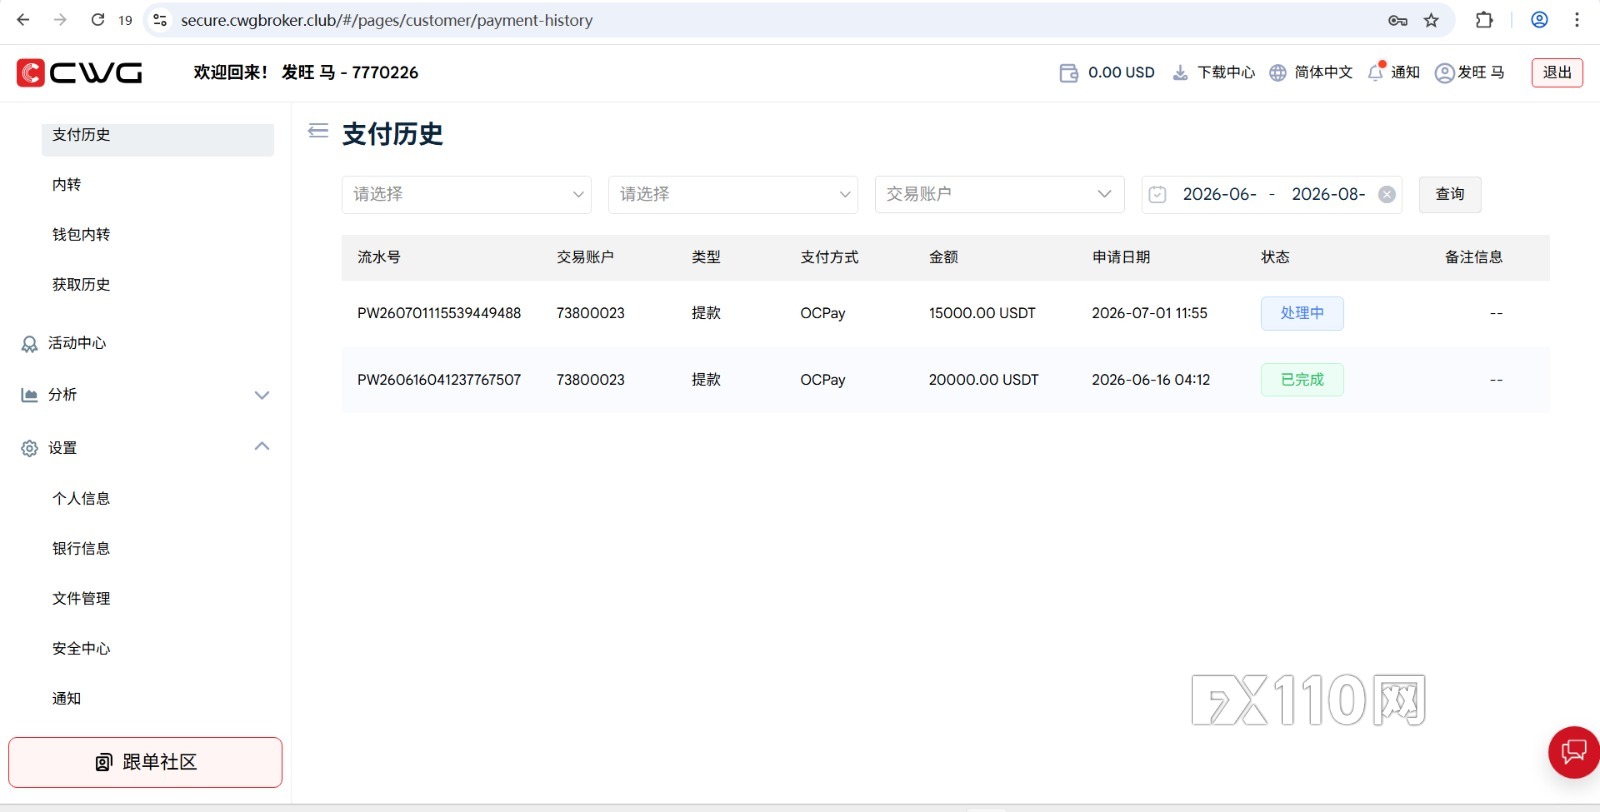The height and width of the screenshot is (812, 1600).
Task: Click date 2026-06-16 04:12
Action: (x=1151, y=380)
